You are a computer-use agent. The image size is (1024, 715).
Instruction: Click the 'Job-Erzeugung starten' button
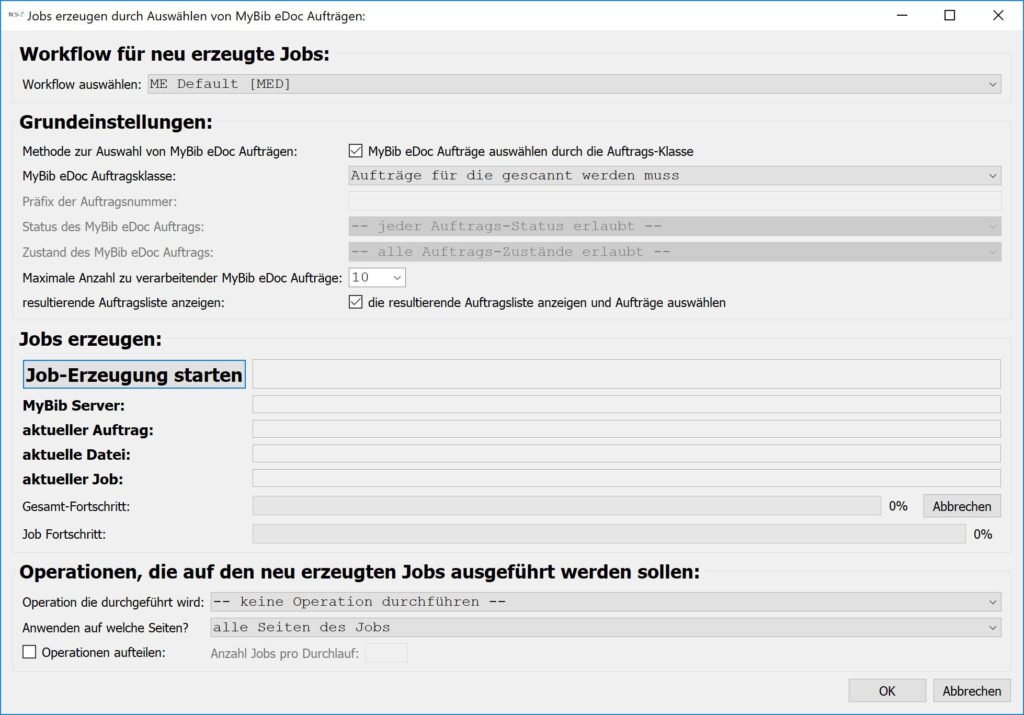click(134, 375)
